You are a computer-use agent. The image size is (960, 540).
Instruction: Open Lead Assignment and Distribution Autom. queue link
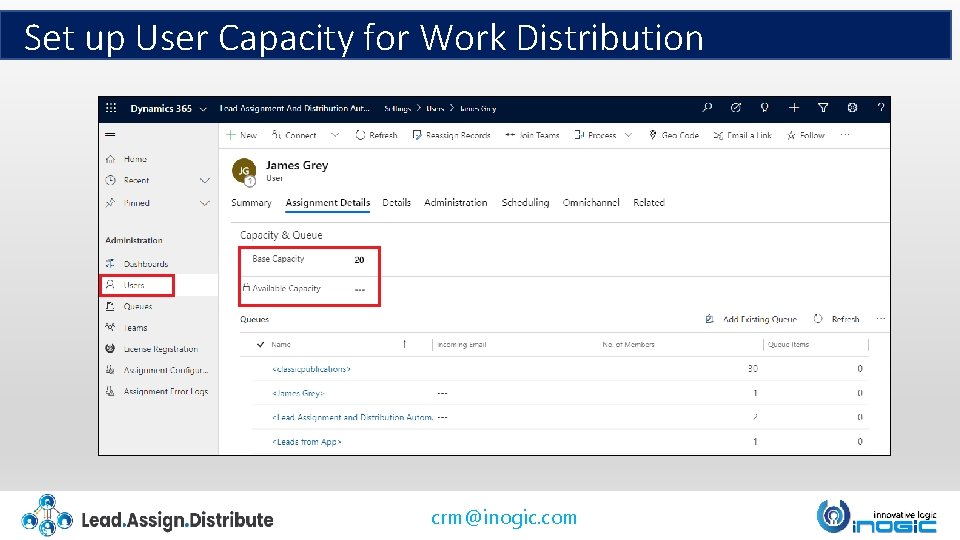coord(353,417)
